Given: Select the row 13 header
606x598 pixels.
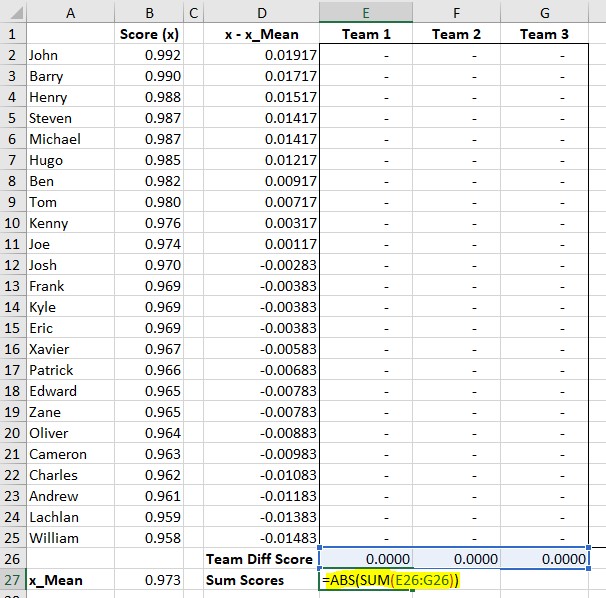Looking at the screenshot, I should (13, 286).
